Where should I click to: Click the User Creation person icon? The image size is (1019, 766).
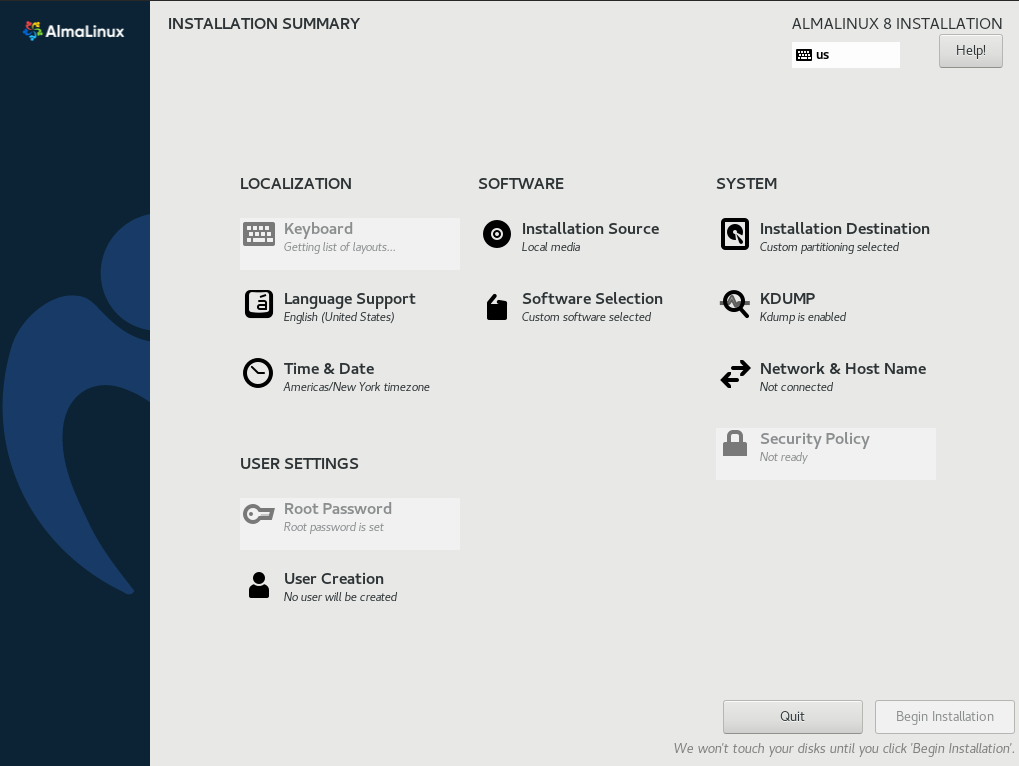tap(259, 585)
